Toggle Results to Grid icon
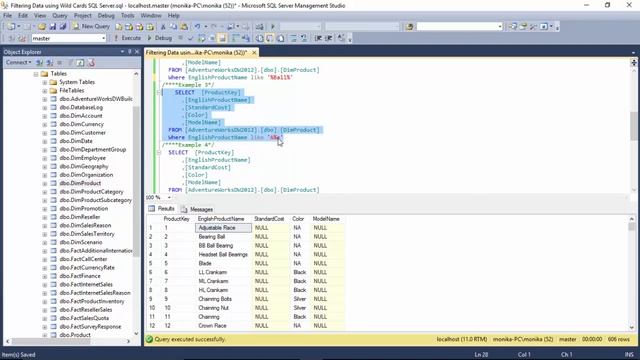This screenshot has width=640, height=360. click(270, 38)
